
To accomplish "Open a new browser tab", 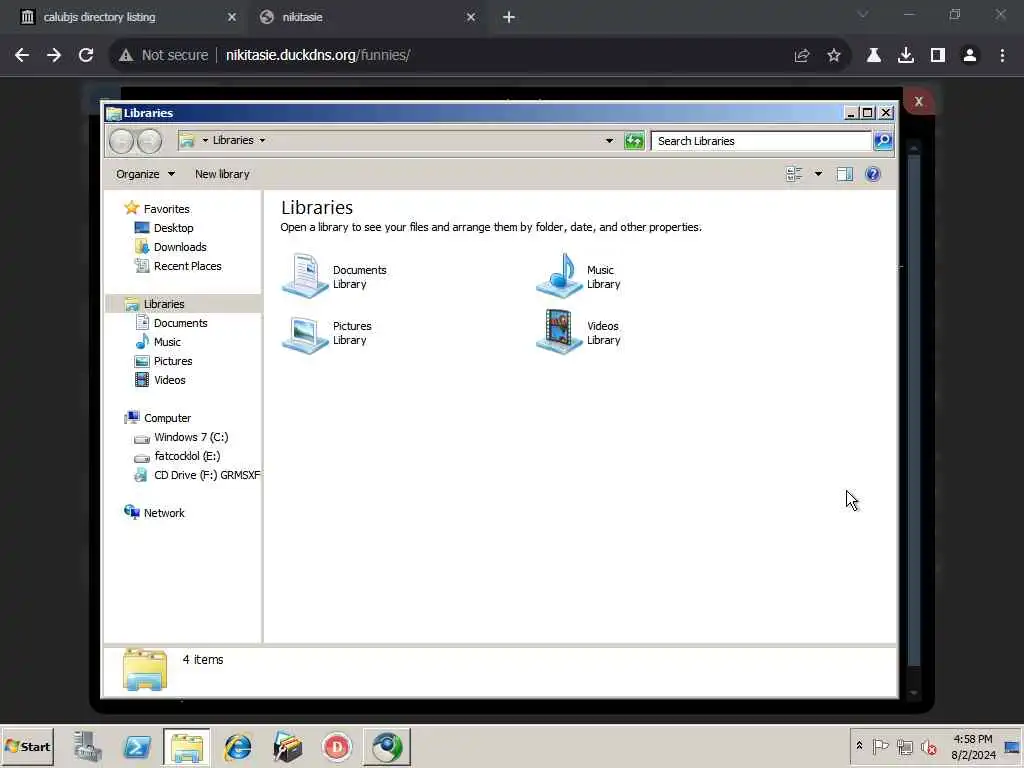I will [x=509, y=18].
